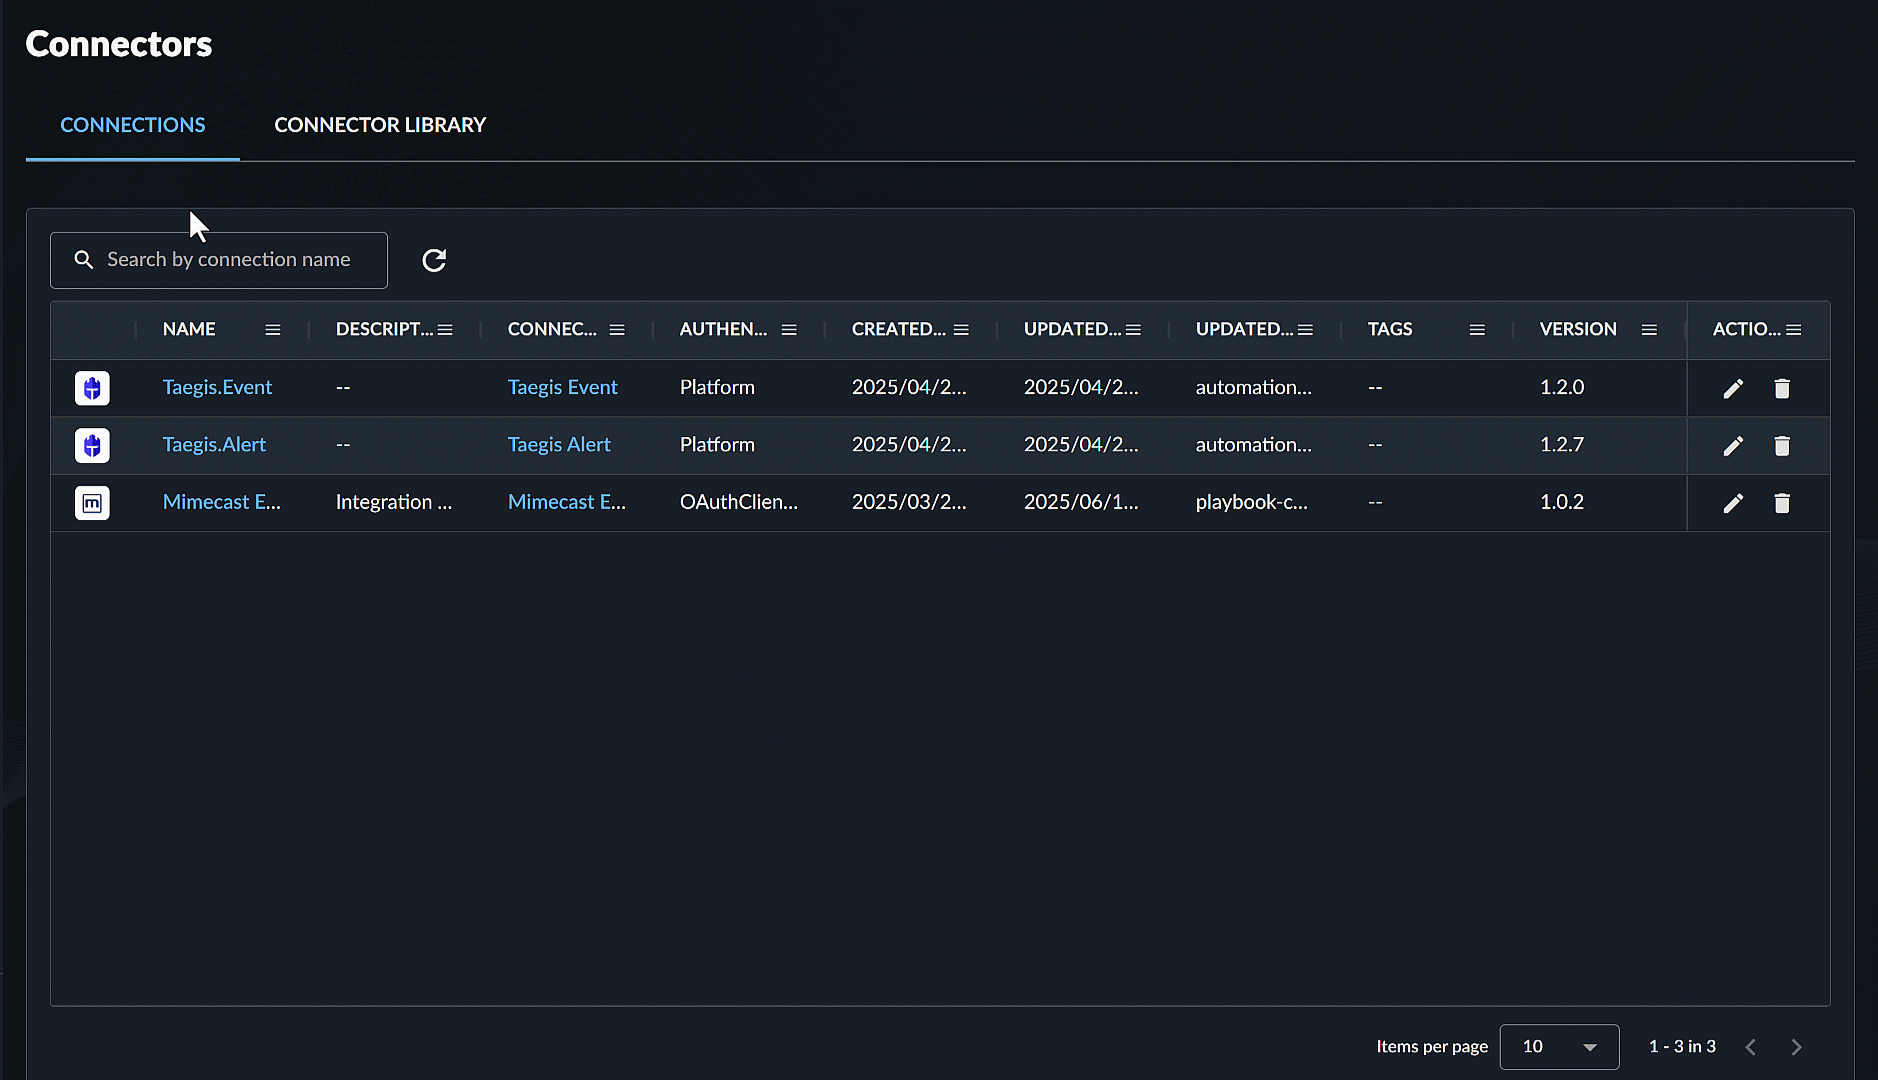Sort by the AUTHEN... column header
Viewport: 1878px width, 1080px height.
[x=723, y=330]
